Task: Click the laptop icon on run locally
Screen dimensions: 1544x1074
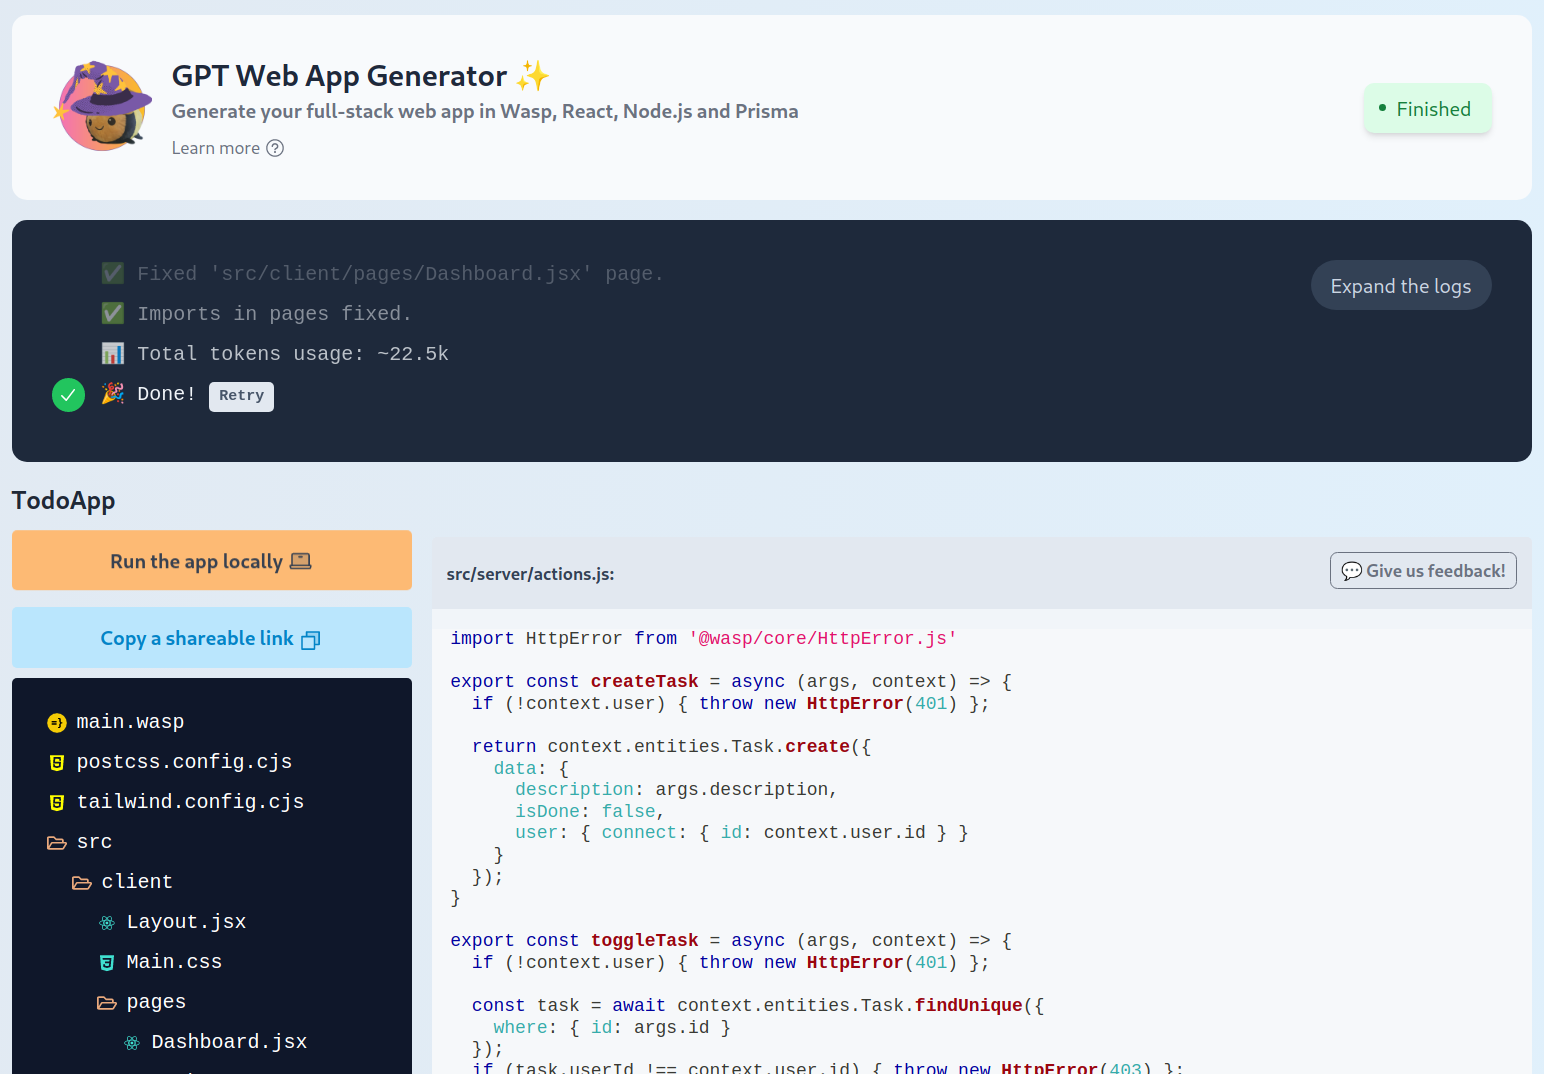Action: [x=300, y=562]
